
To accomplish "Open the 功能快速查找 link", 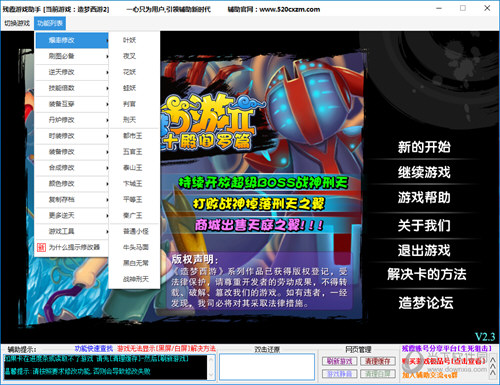I will pyautogui.click(x=94, y=349).
